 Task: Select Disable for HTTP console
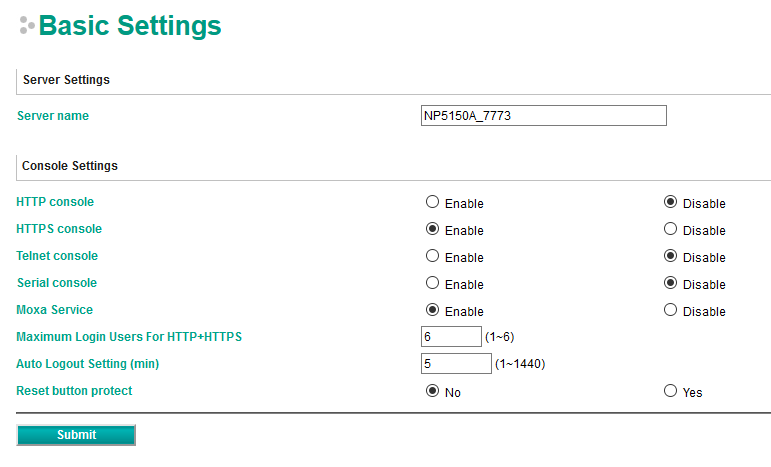[670, 202]
